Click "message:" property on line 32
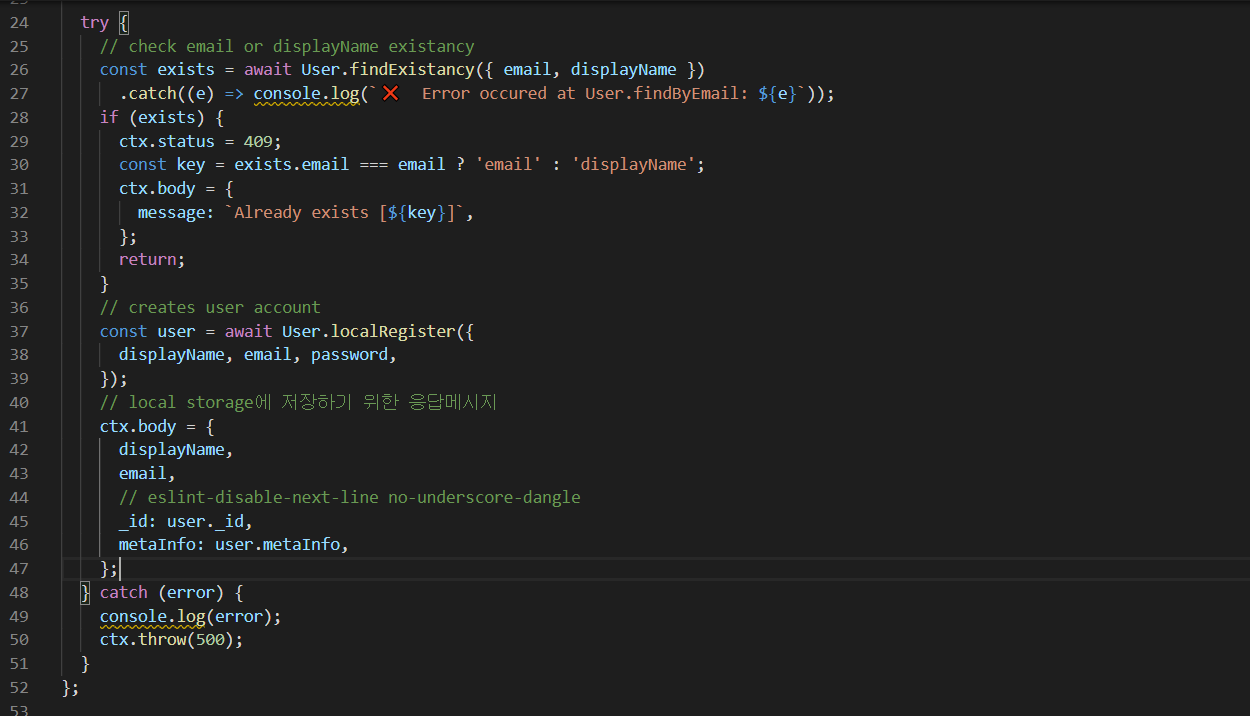This screenshot has height=716, width=1250. [176, 212]
